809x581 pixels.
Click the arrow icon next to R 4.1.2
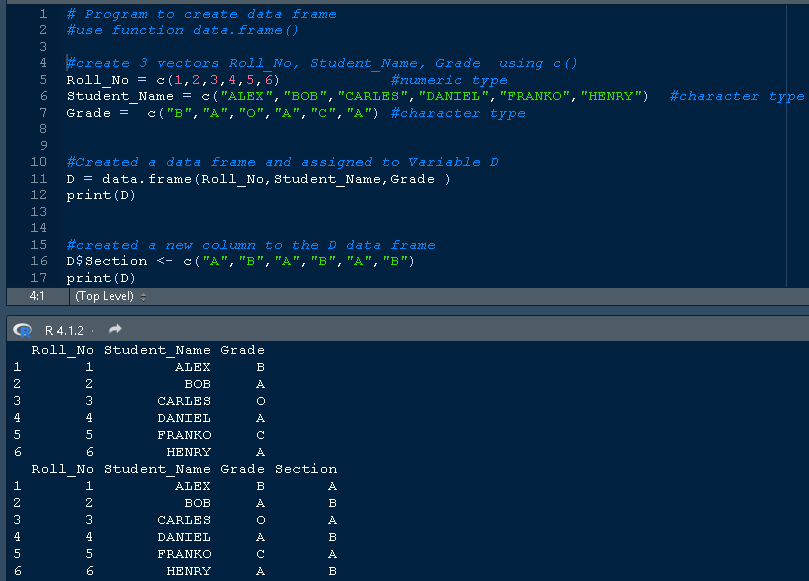(x=114, y=329)
